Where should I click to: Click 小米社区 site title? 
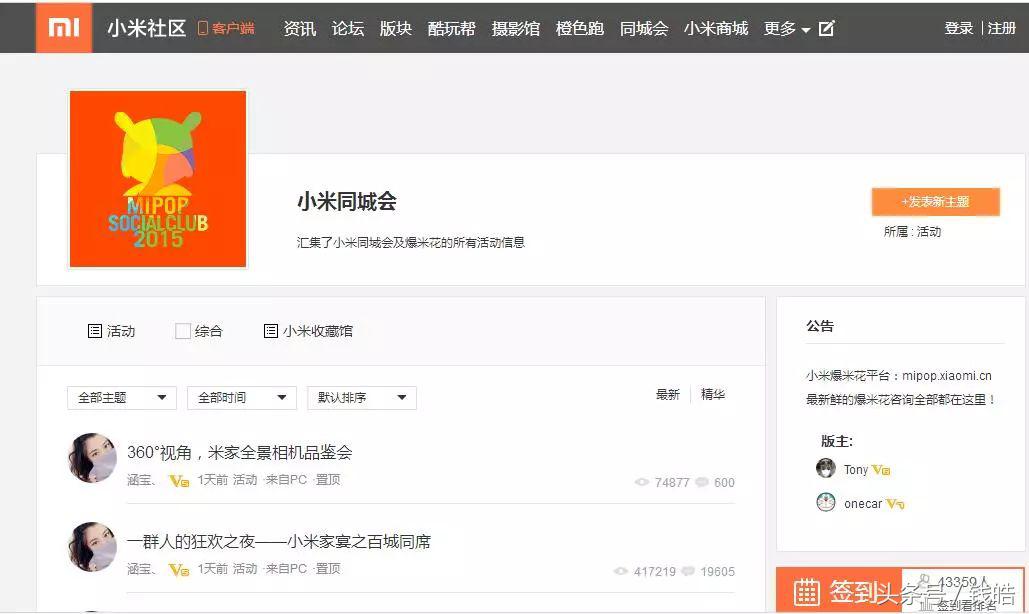pos(147,28)
